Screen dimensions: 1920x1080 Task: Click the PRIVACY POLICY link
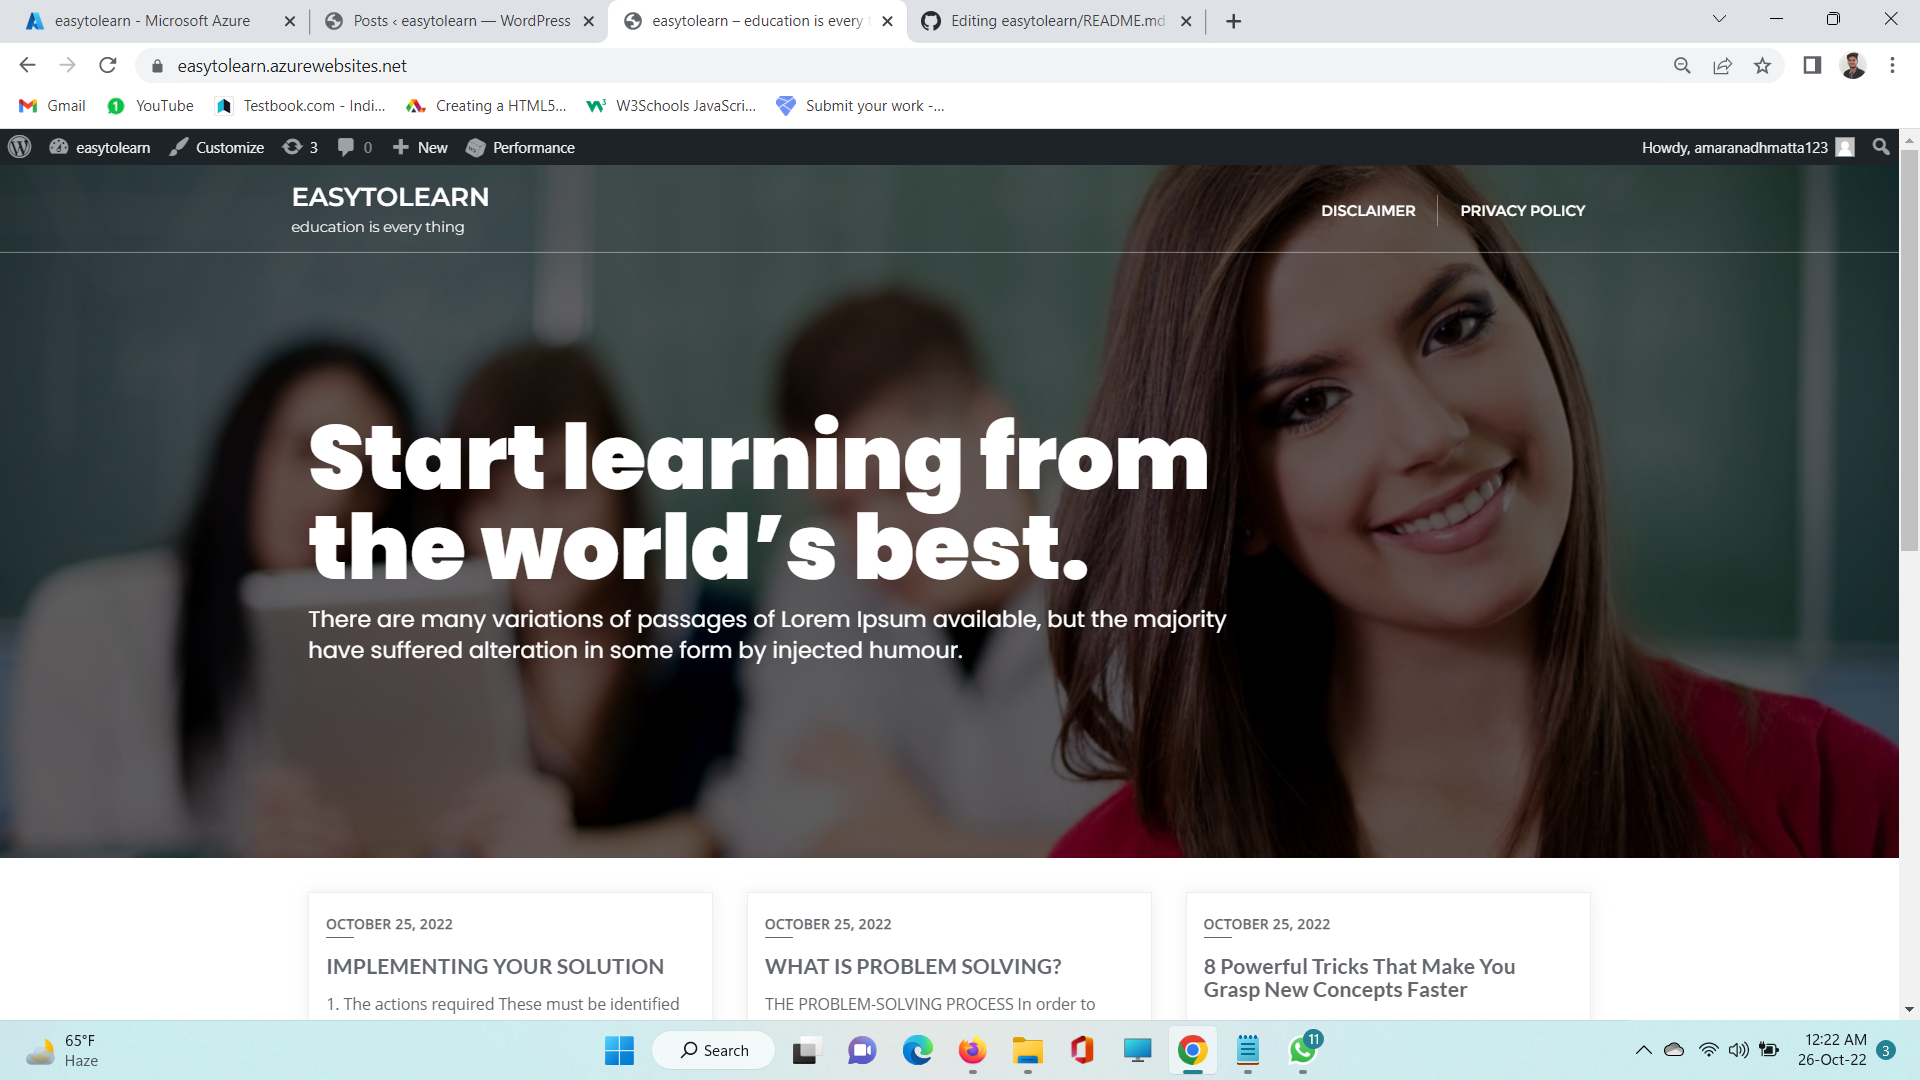point(1522,210)
